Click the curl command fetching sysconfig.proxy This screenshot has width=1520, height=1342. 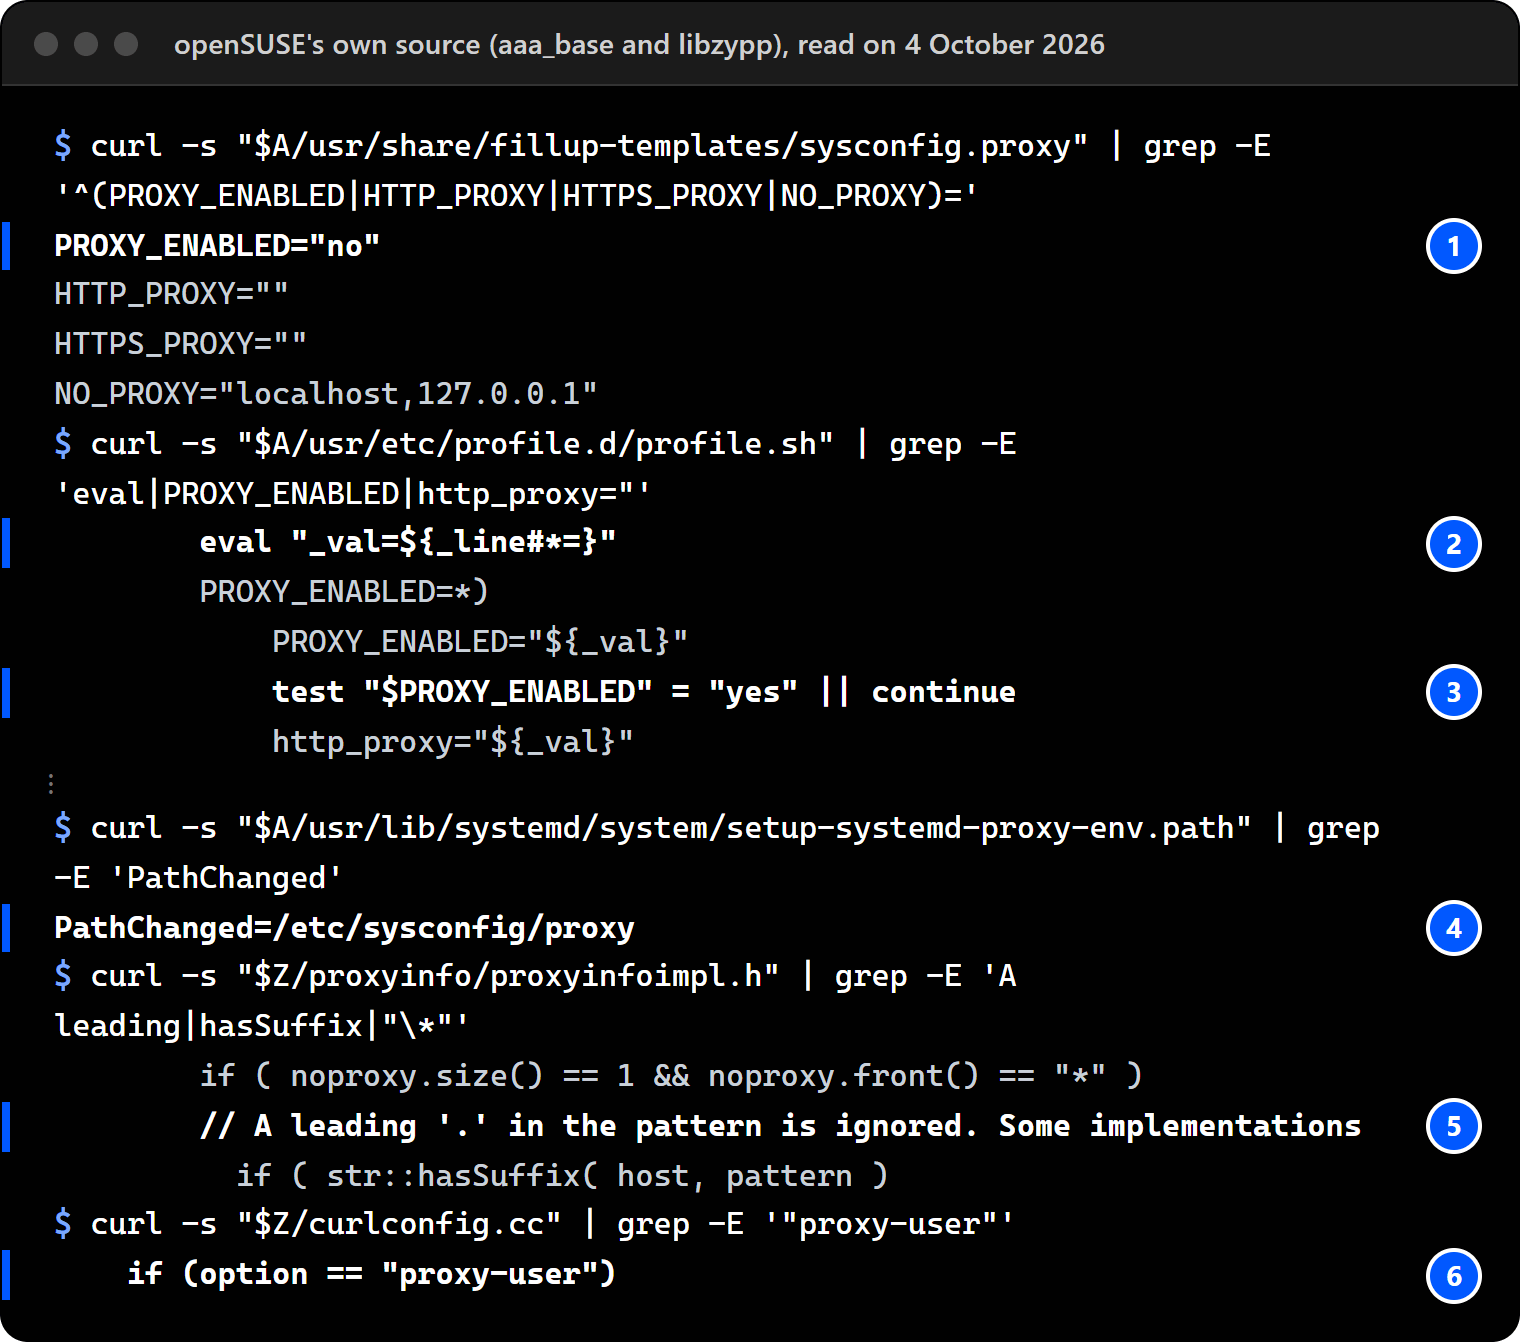(662, 146)
